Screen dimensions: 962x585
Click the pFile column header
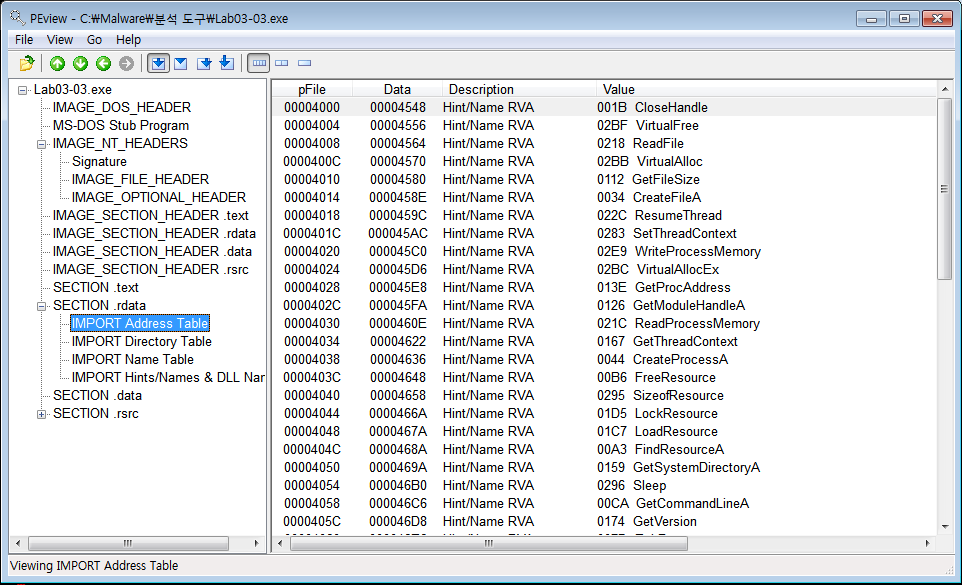tap(312, 90)
